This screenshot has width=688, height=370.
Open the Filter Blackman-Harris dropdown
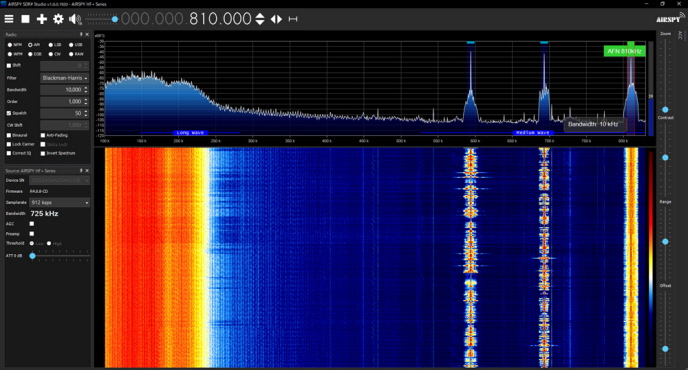(64, 78)
